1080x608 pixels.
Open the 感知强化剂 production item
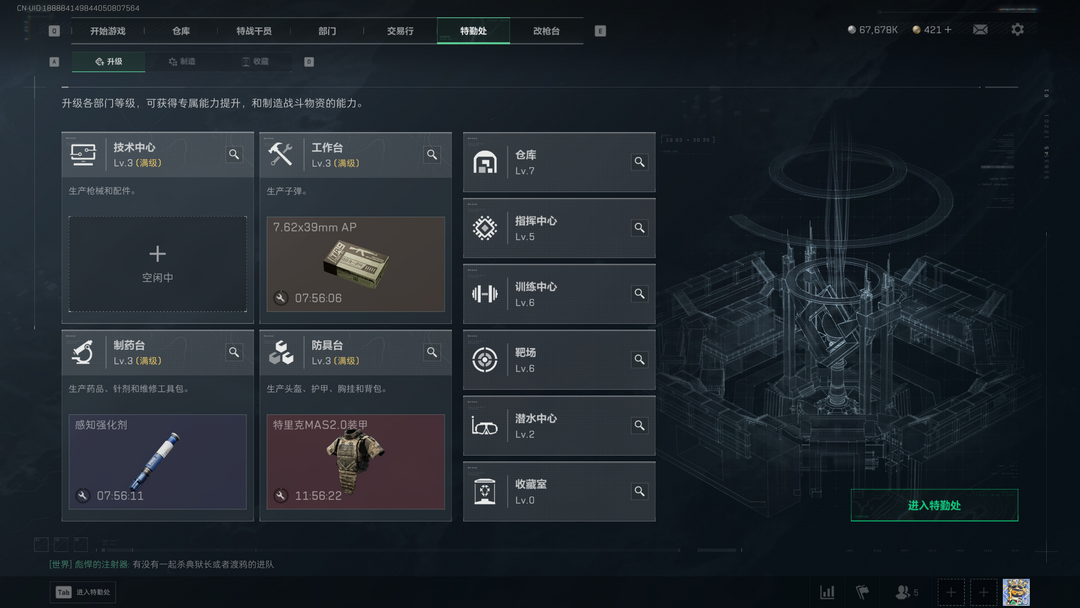pyautogui.click(x=158, y=462)
